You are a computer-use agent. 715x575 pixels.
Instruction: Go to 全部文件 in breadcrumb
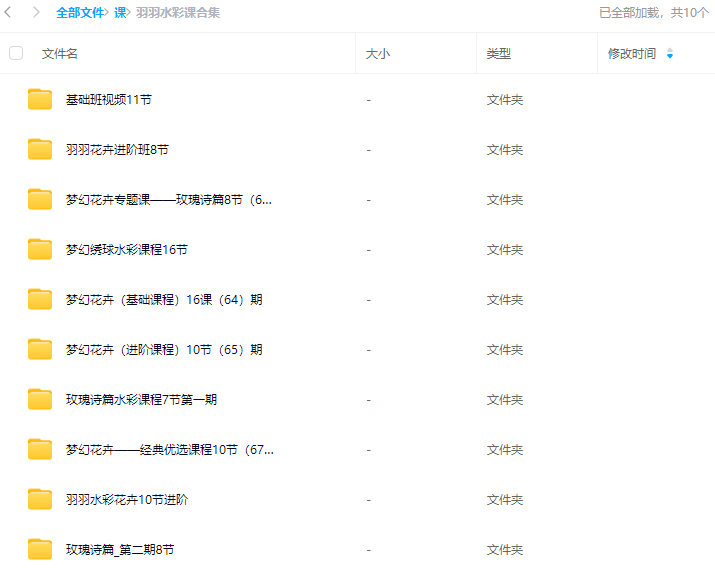point(80,13)
